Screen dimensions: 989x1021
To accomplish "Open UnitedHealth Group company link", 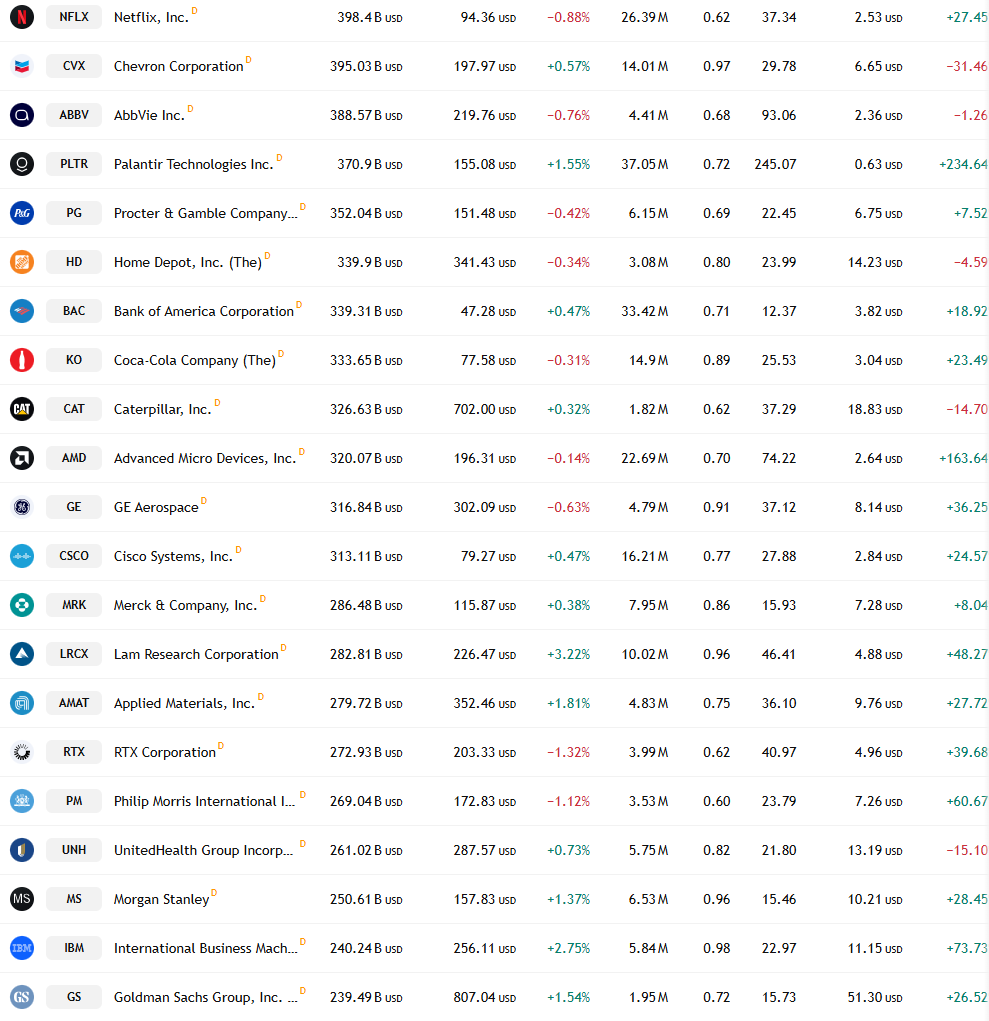I will pyautogui.click(x=204, y=850).
